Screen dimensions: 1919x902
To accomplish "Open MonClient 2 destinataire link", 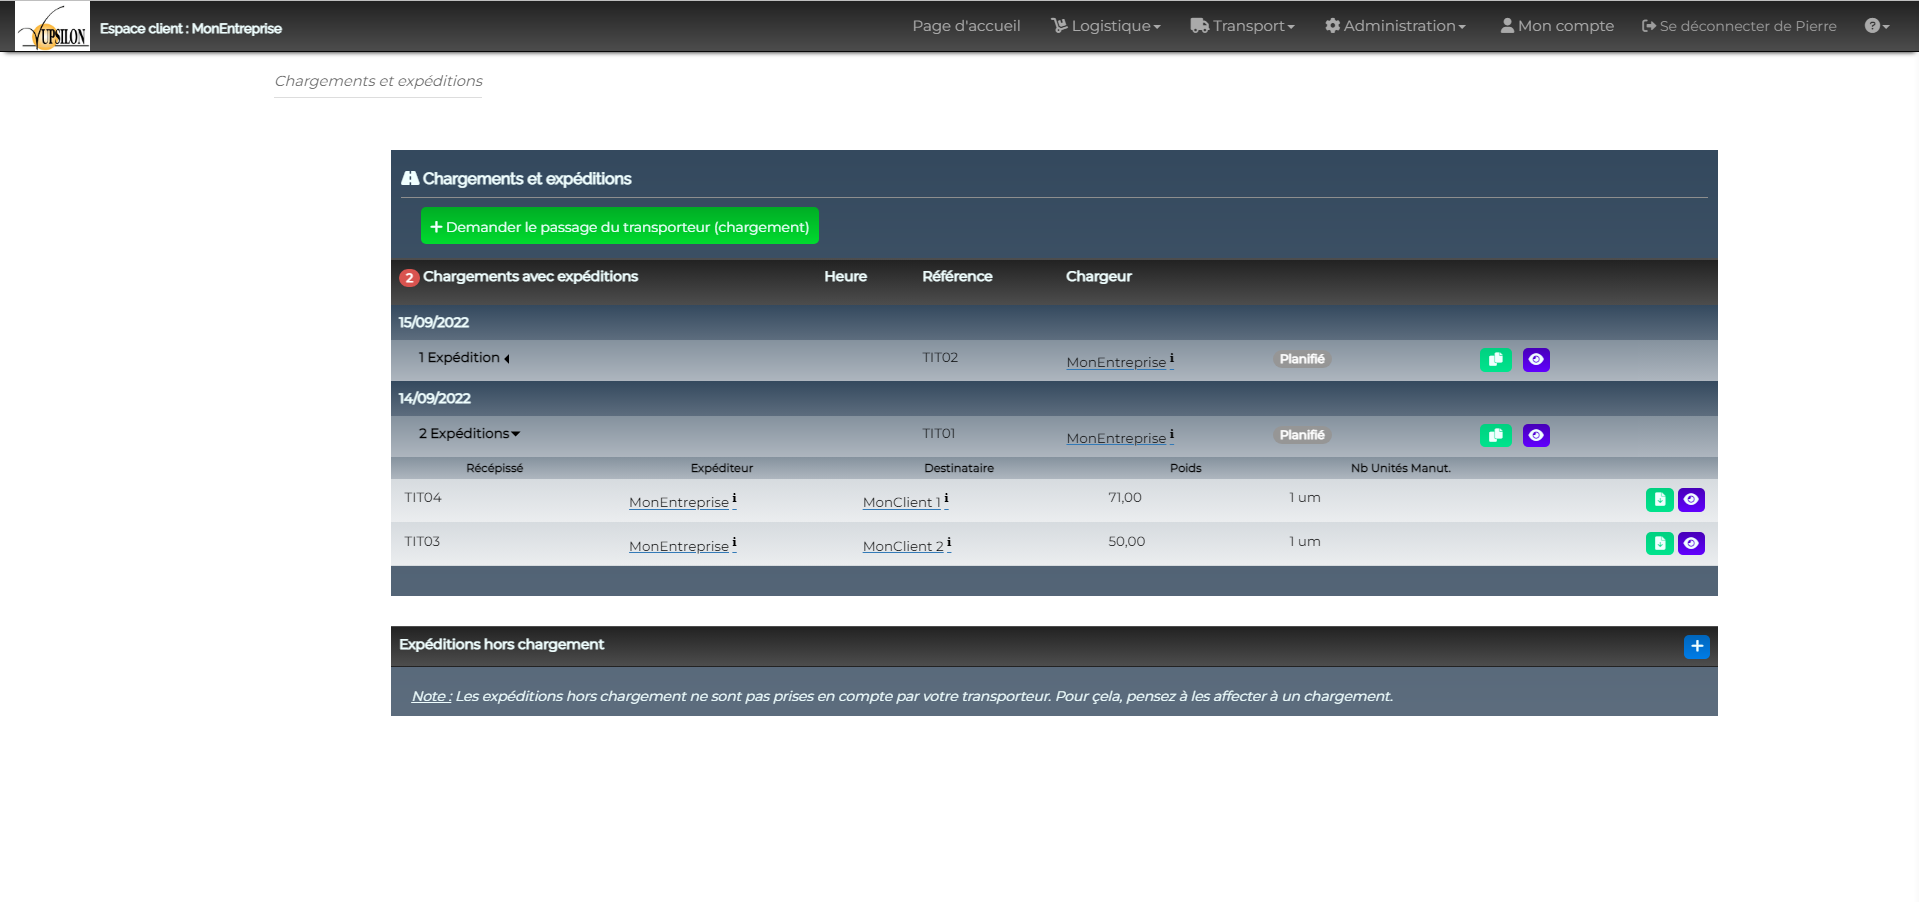I will (903, 546).
